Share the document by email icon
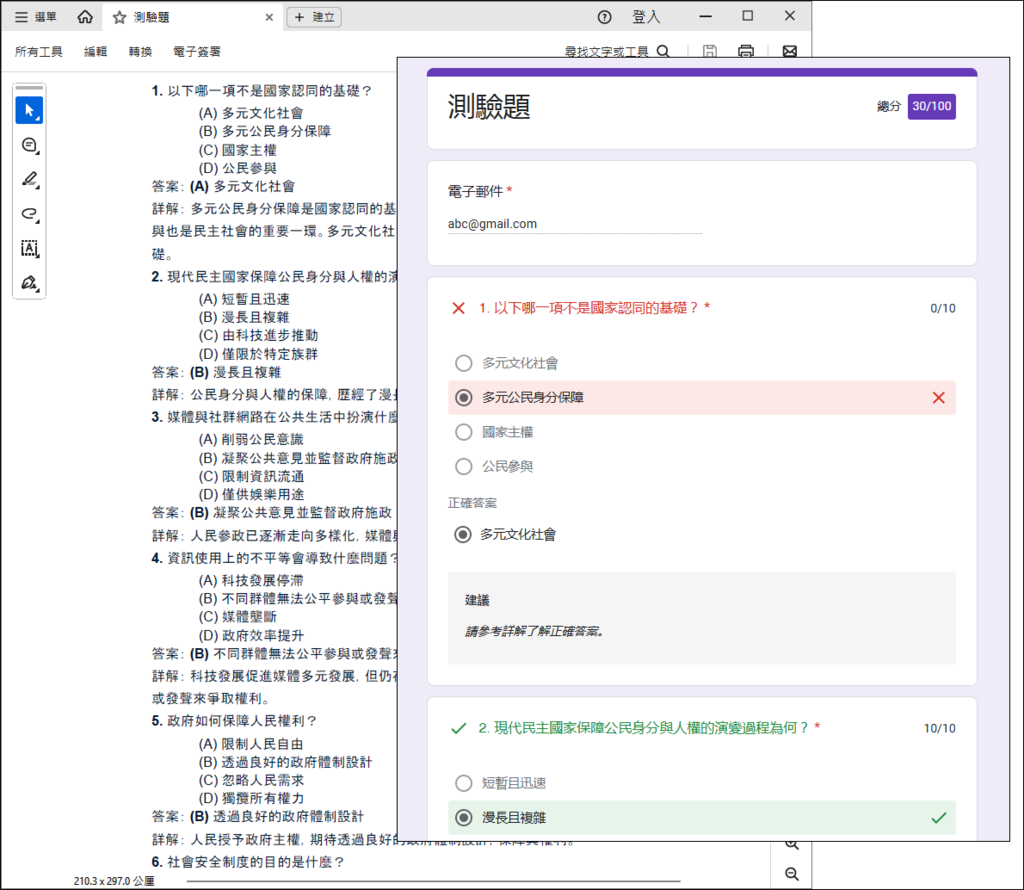This screenshot has height=890, width=1024. (790, 51)
